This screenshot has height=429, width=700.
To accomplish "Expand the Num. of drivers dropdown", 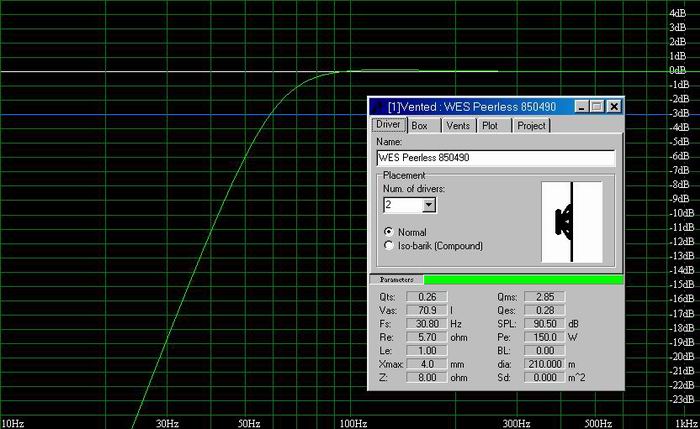I will (429, 205).
